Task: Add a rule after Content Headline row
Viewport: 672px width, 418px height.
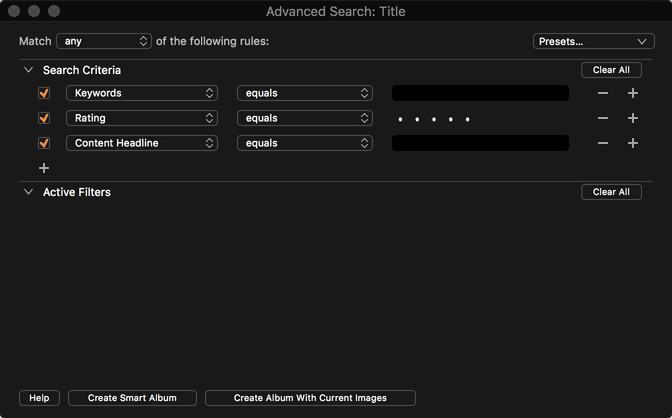Action: (x=633, y=143)
